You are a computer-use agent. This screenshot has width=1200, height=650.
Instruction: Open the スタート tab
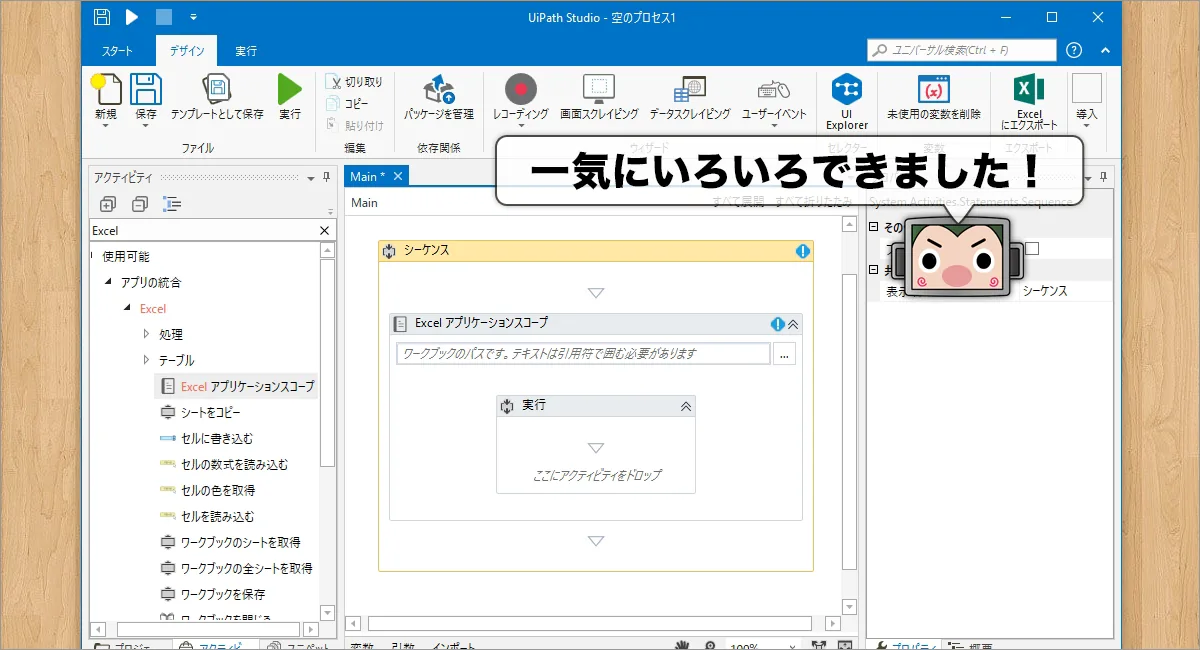[x=117, y=51]
